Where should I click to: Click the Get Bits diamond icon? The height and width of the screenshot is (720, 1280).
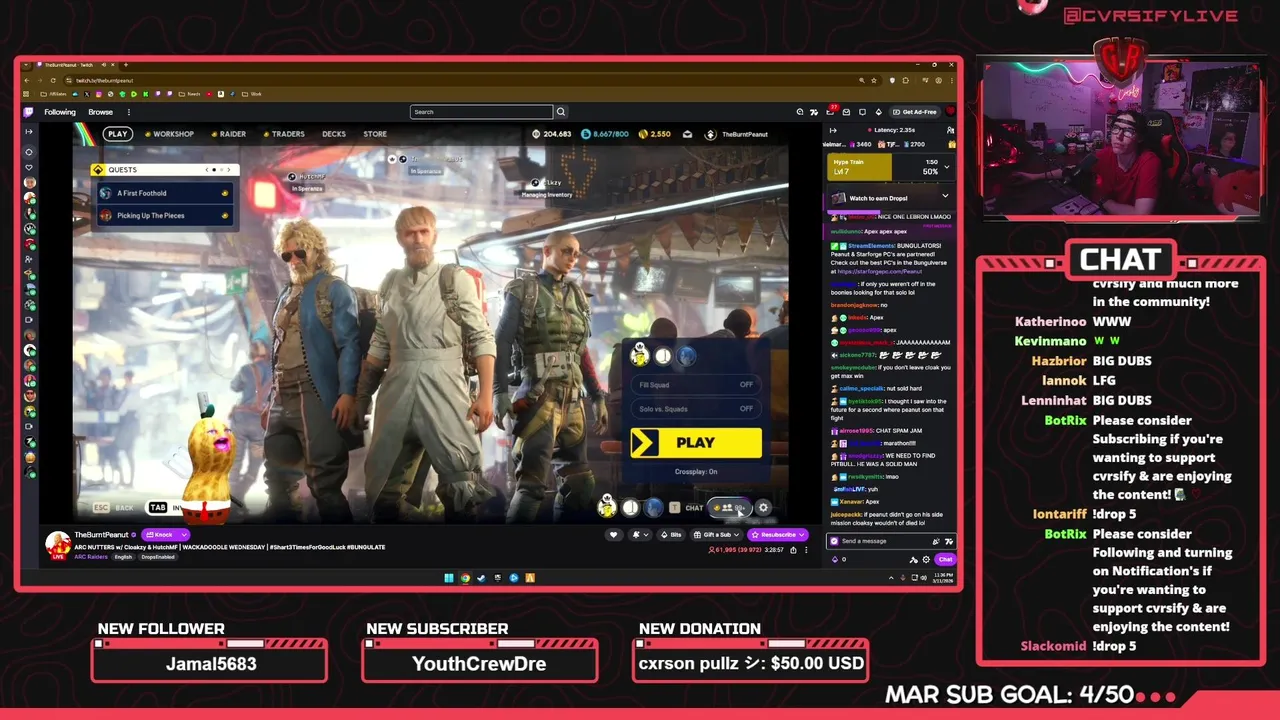[879, 112]
